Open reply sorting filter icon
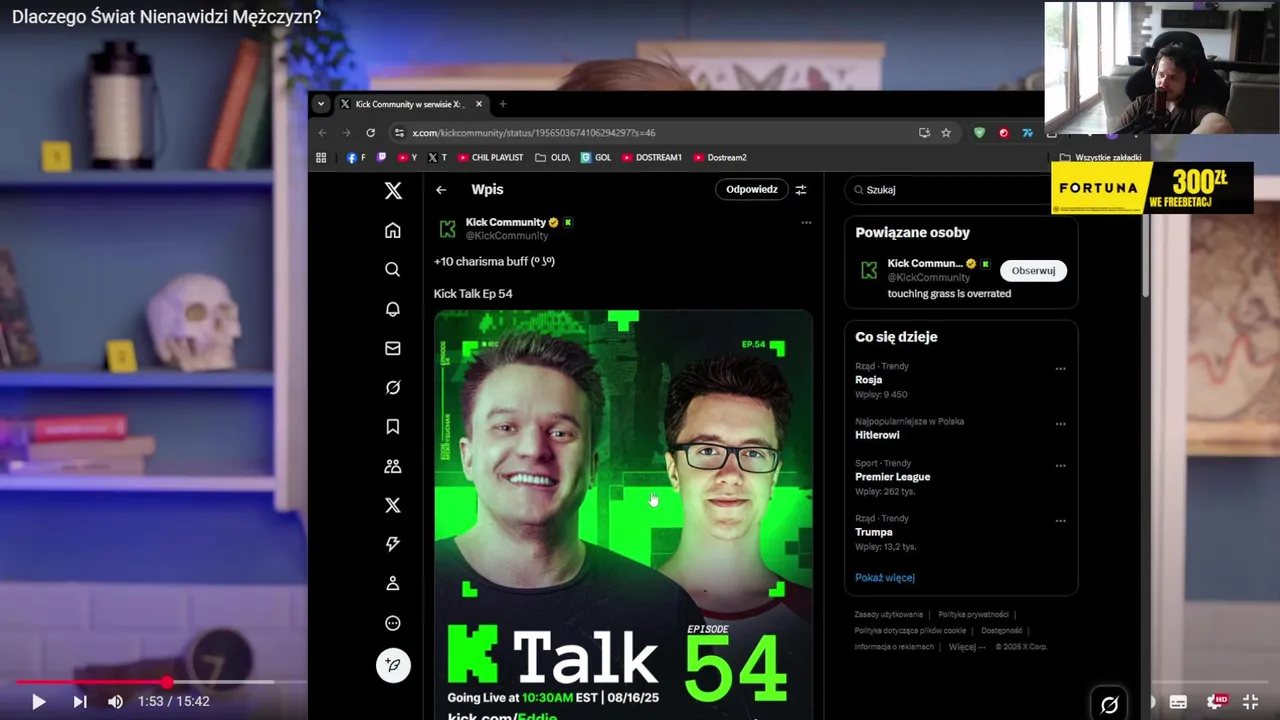 pos(800,189)
